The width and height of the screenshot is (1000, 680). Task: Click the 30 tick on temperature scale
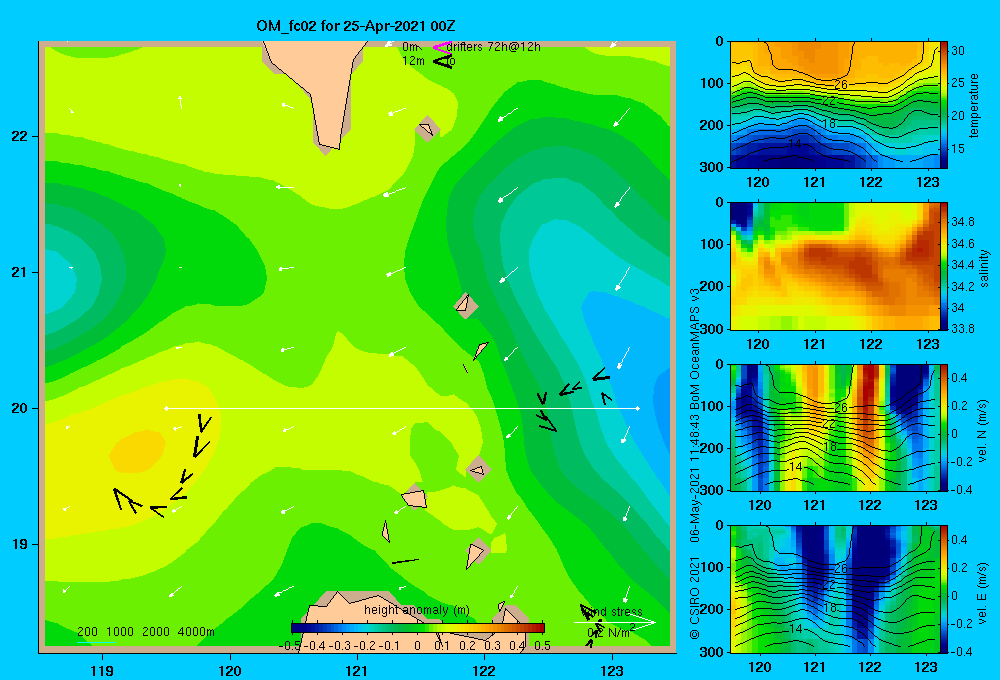pos(958,51)
